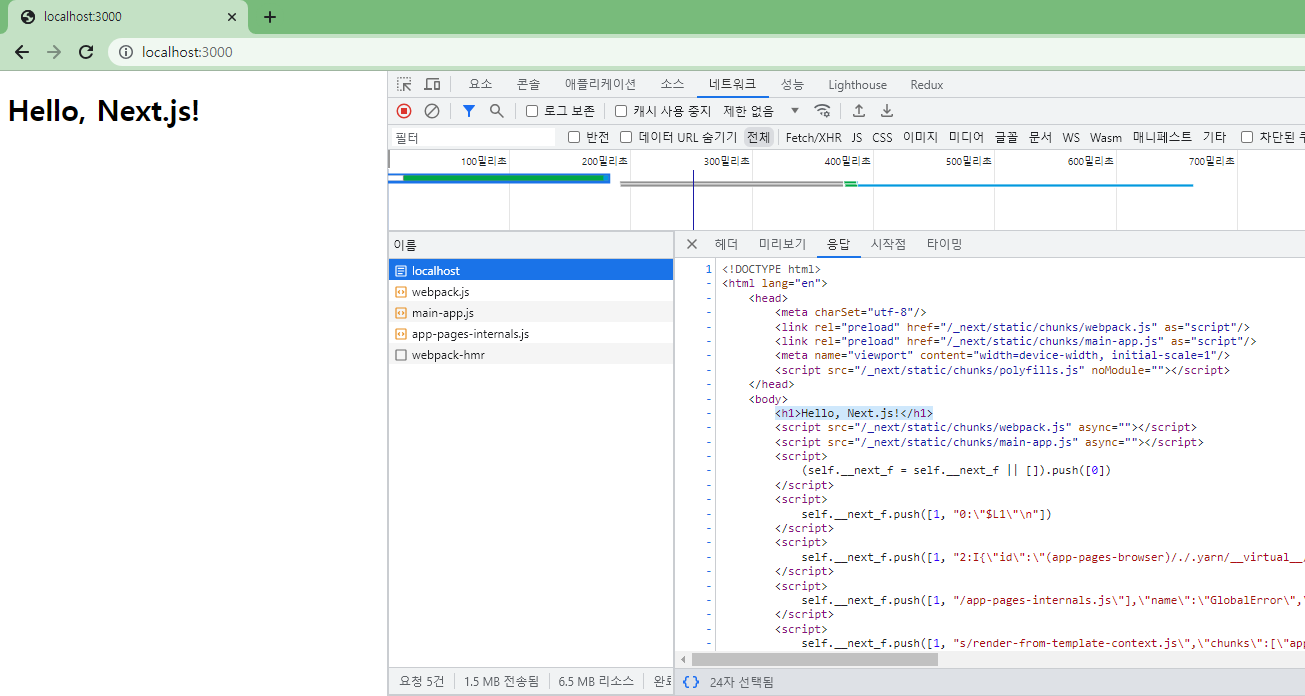Filter requests by 미디어 type
The height and width of the screenshot is (696, 1305).
(966, 137)
